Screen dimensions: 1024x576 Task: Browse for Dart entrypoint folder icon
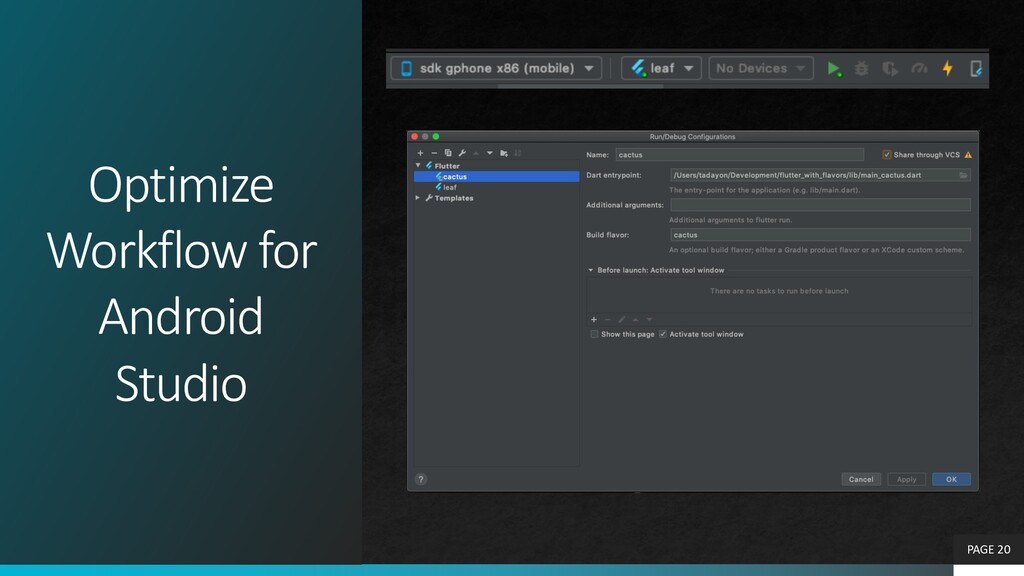coord(963,175)
